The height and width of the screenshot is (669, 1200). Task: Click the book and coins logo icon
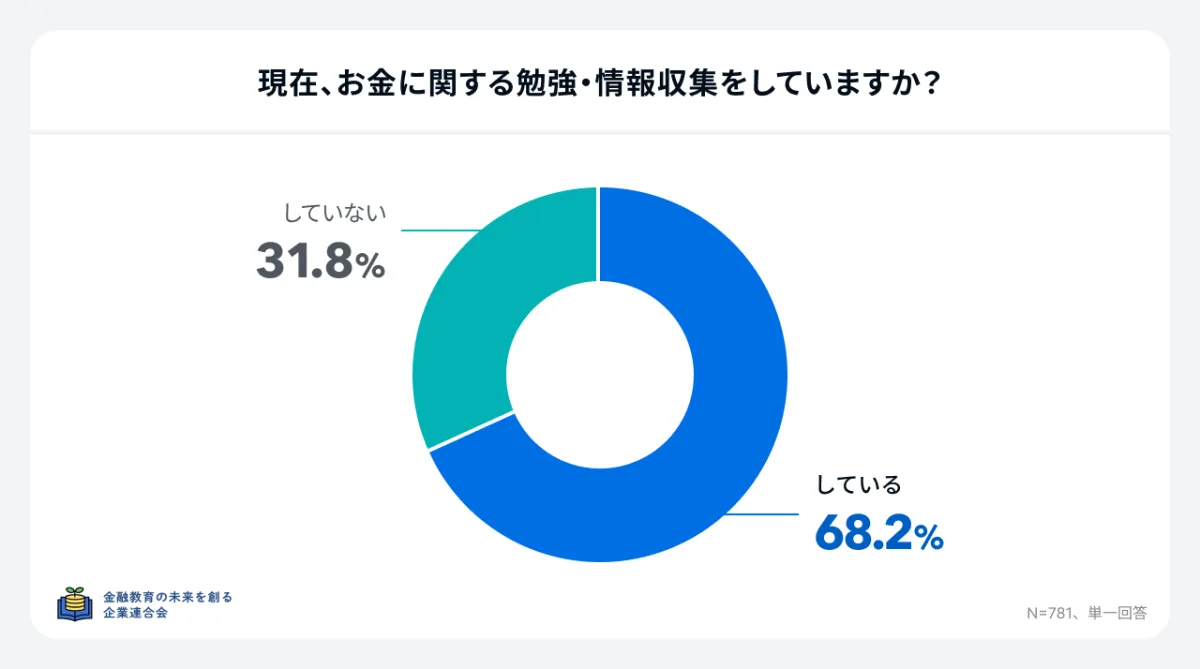73,605
